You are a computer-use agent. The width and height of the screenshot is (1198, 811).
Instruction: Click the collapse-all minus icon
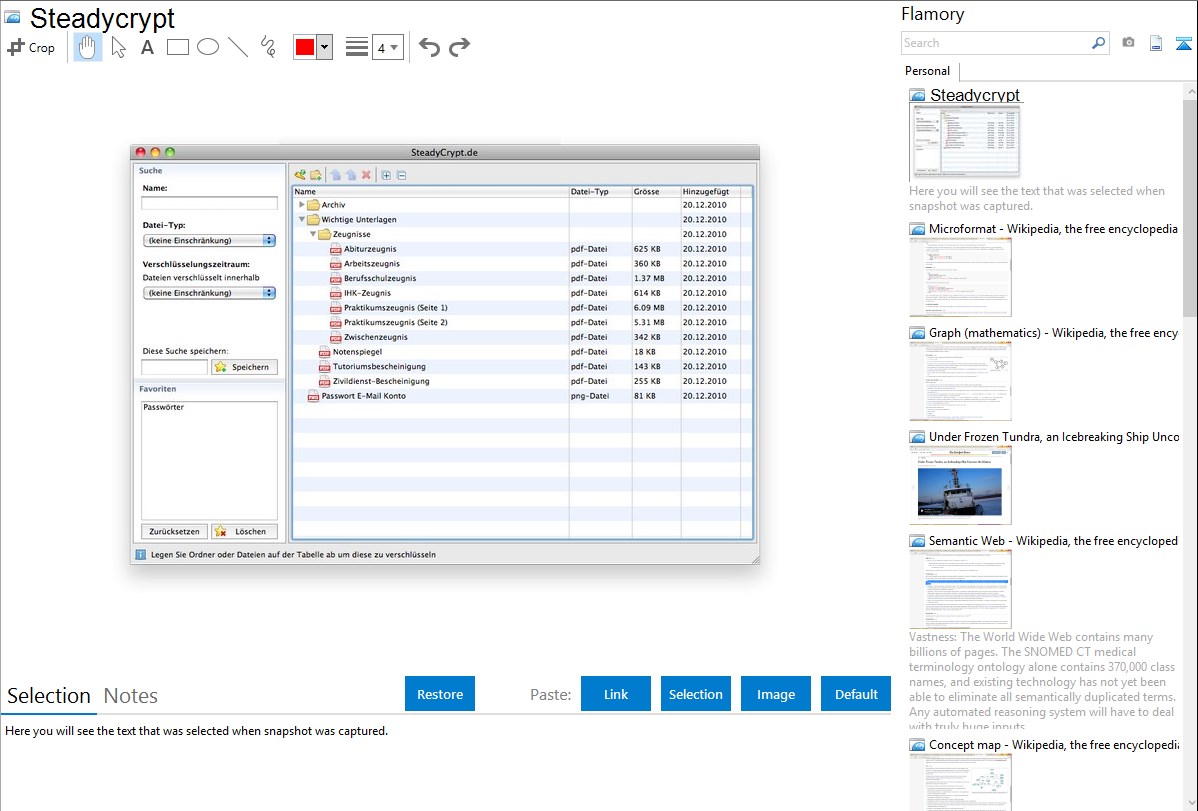point(402,175)
